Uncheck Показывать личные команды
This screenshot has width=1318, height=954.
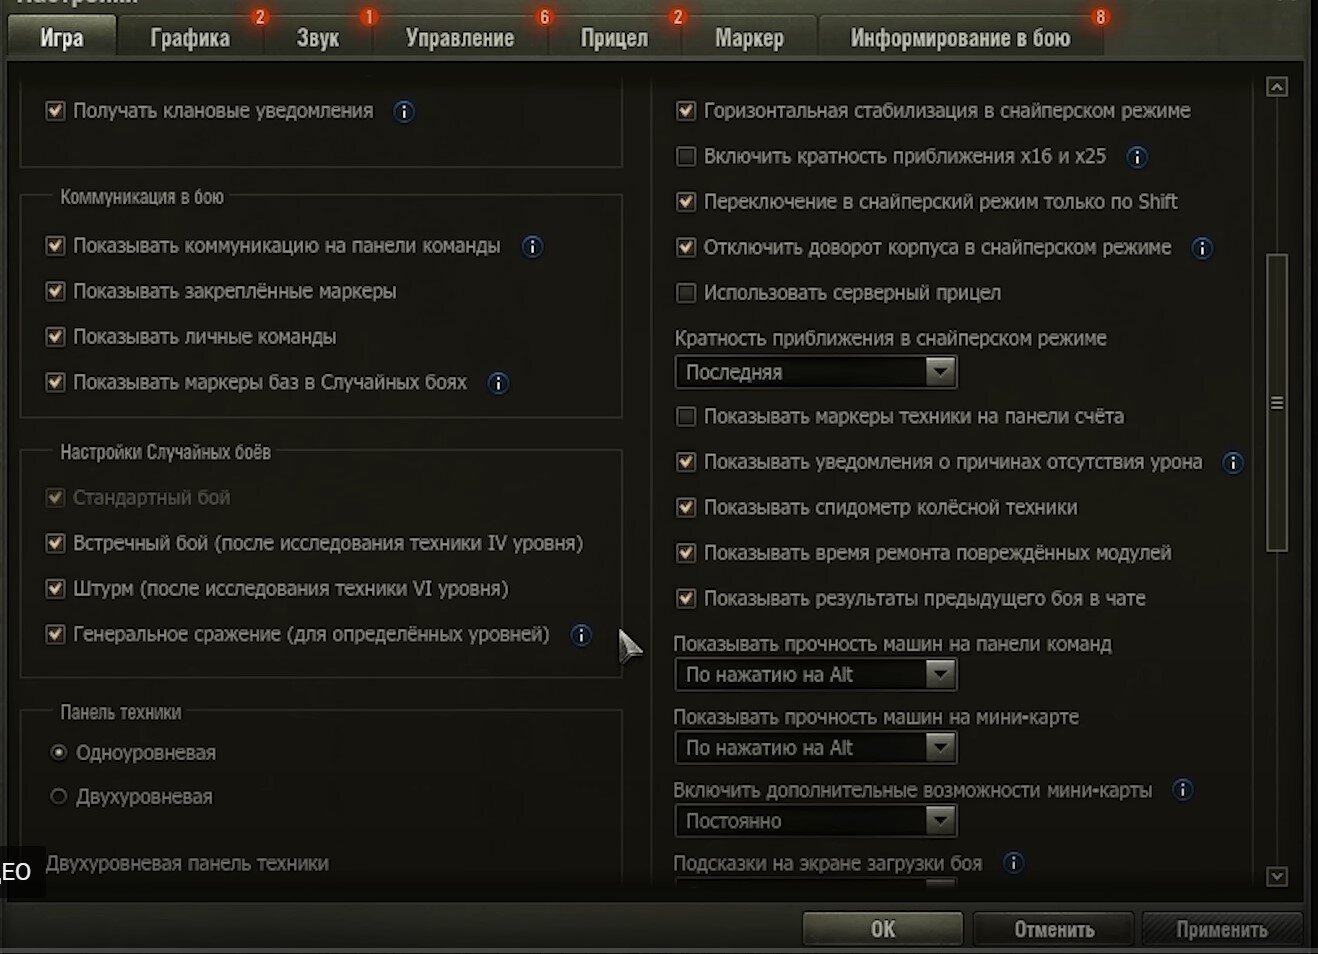coord(56,337)
